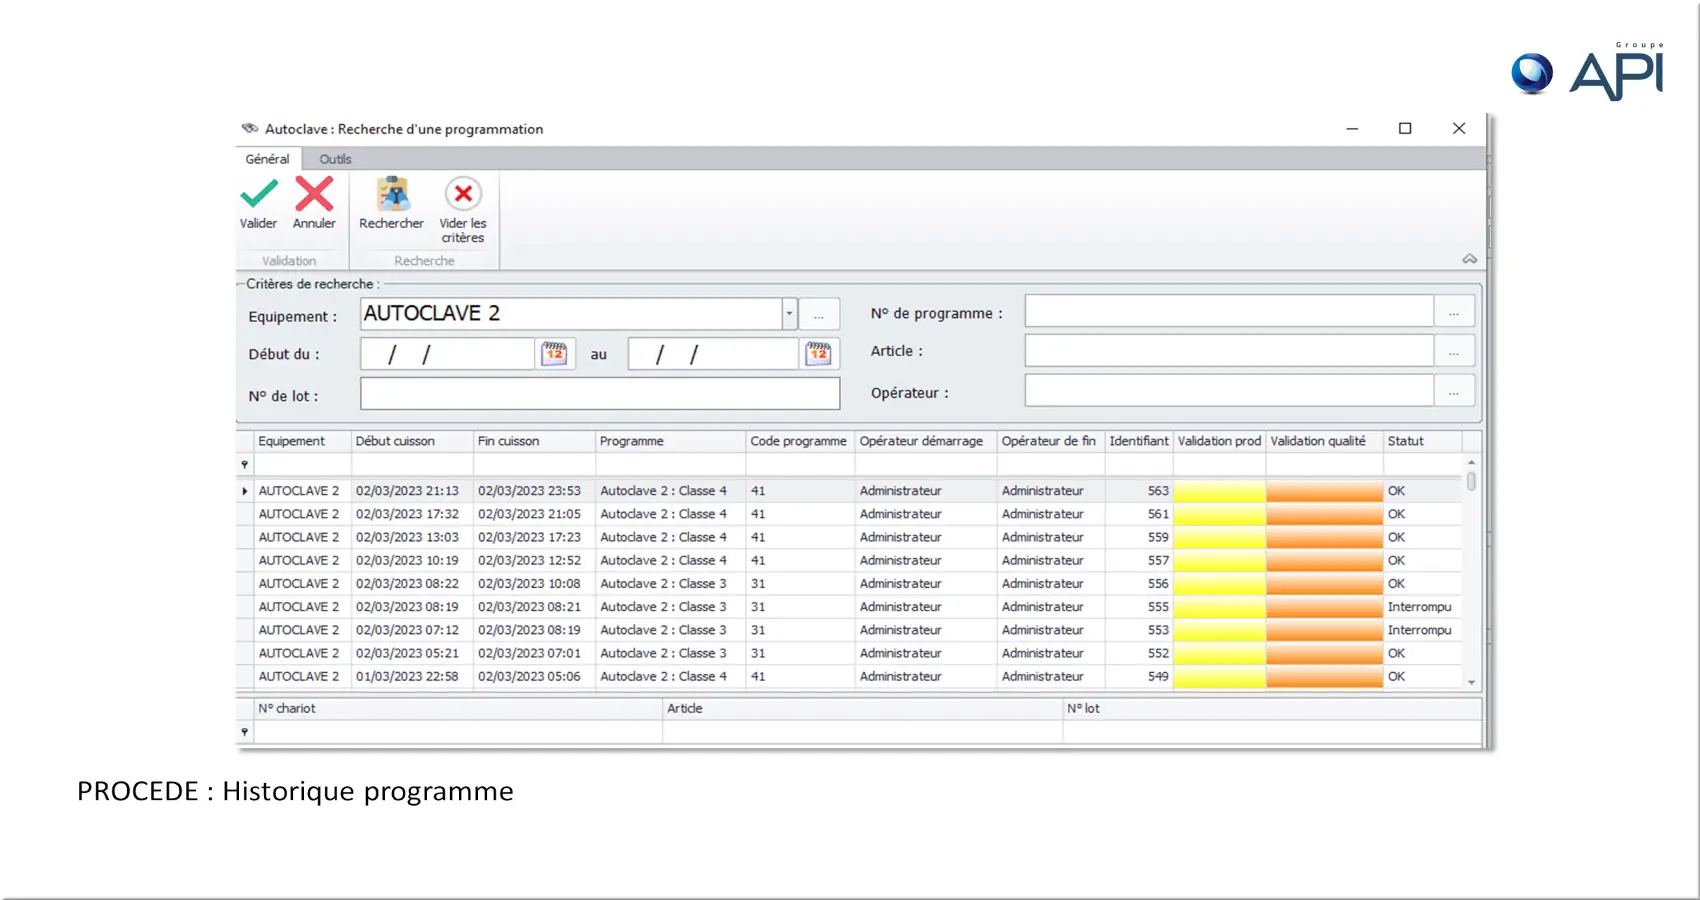Focus the N° de lot input field
Screen dimensions: 1700x900
[x=600, y=394]
